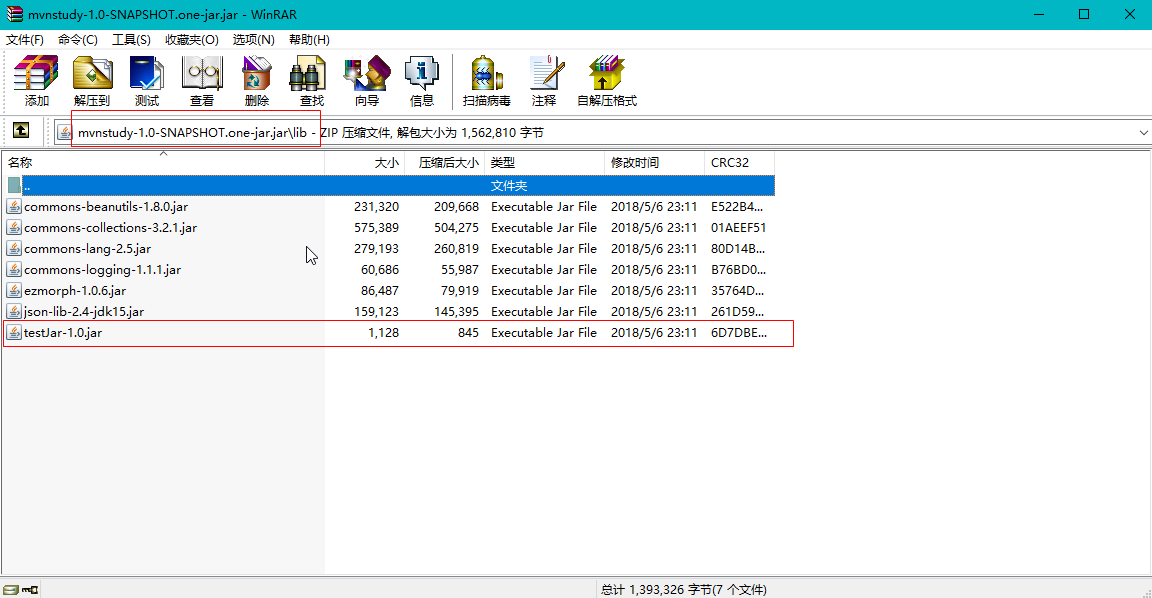Open the 命令(C) menu

[78, 40]
